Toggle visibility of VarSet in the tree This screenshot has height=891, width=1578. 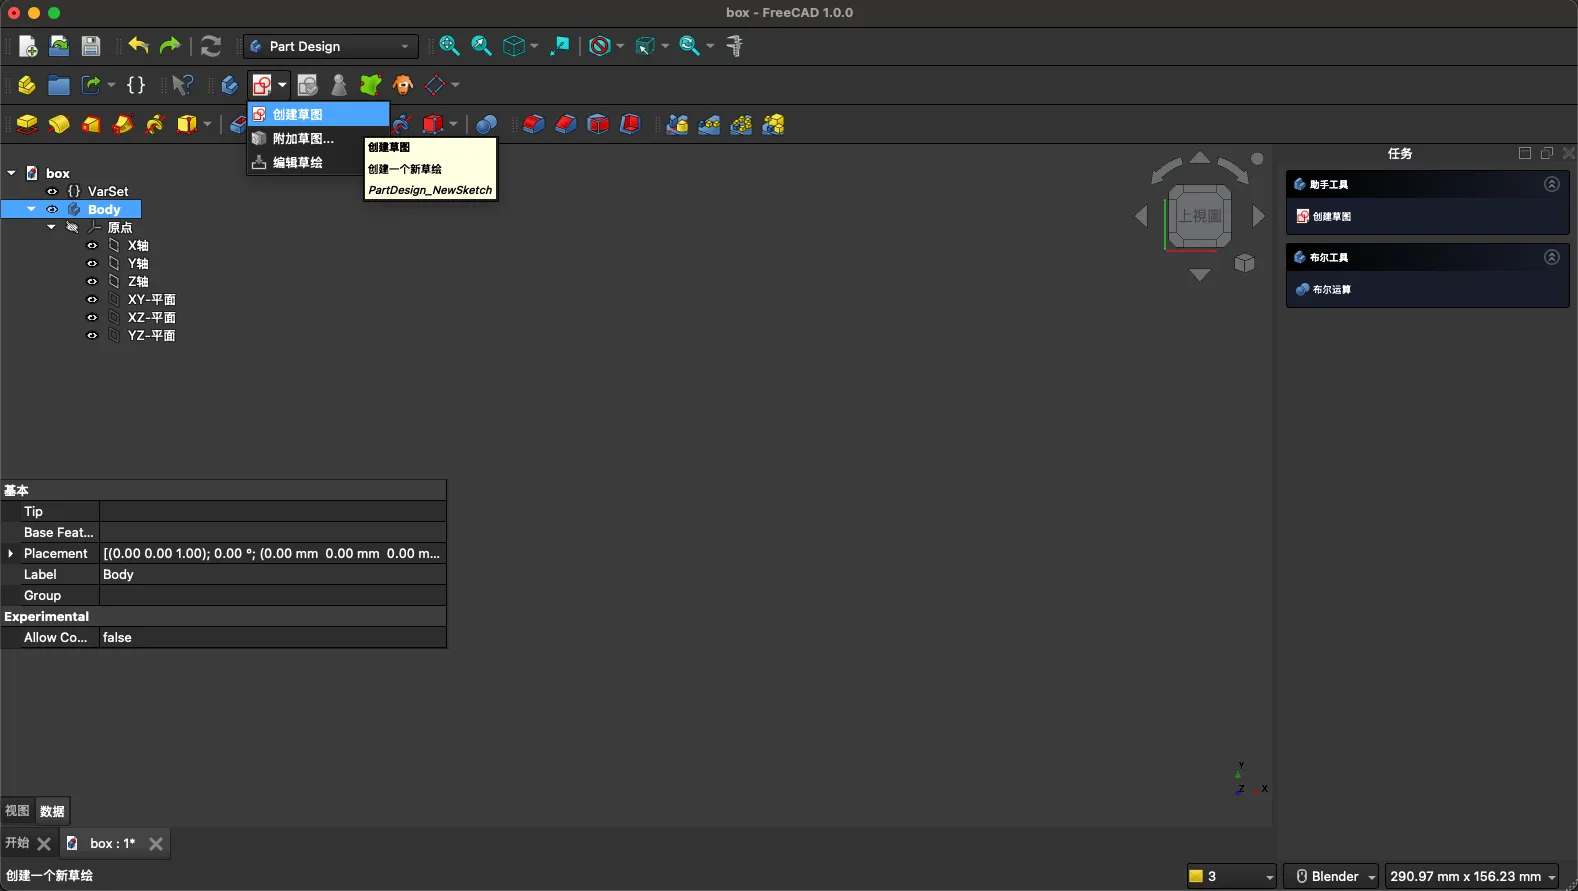tap(52, 191)
